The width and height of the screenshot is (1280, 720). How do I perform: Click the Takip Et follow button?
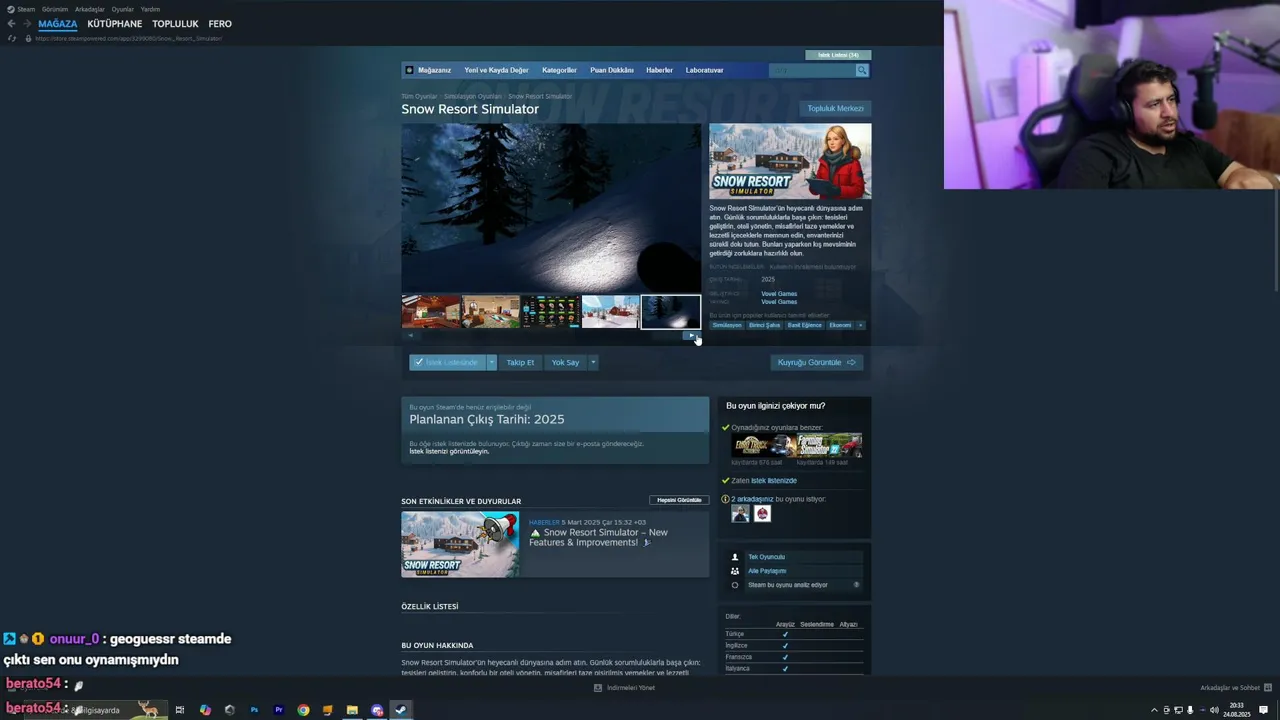[520, 362]
